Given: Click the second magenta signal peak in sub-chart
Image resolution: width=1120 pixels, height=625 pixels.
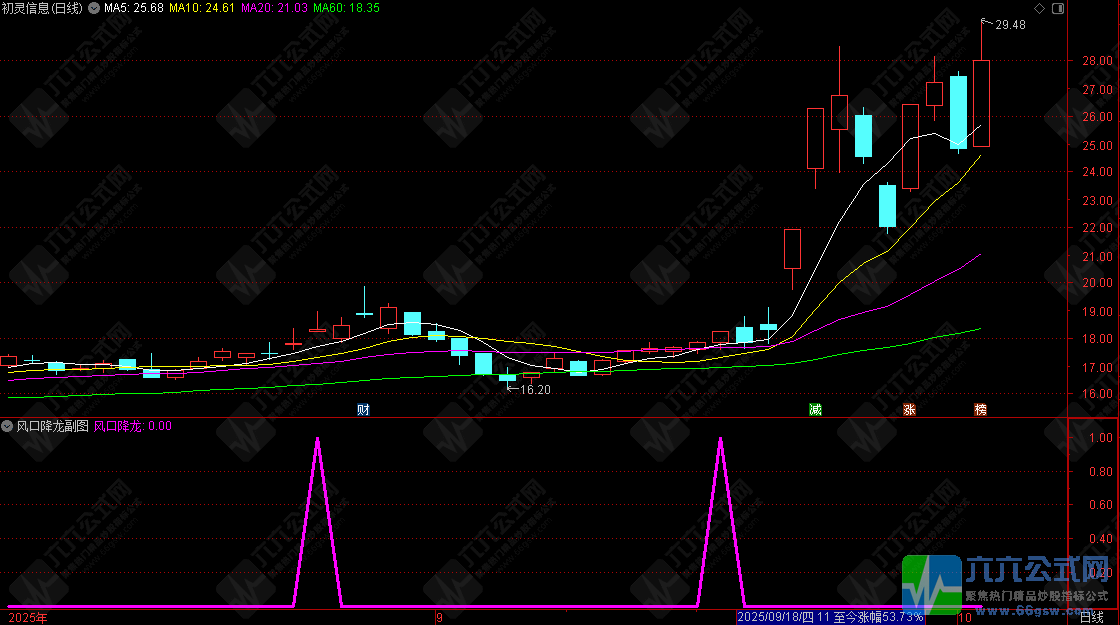Looking at the screenshot, I should 721,521.
